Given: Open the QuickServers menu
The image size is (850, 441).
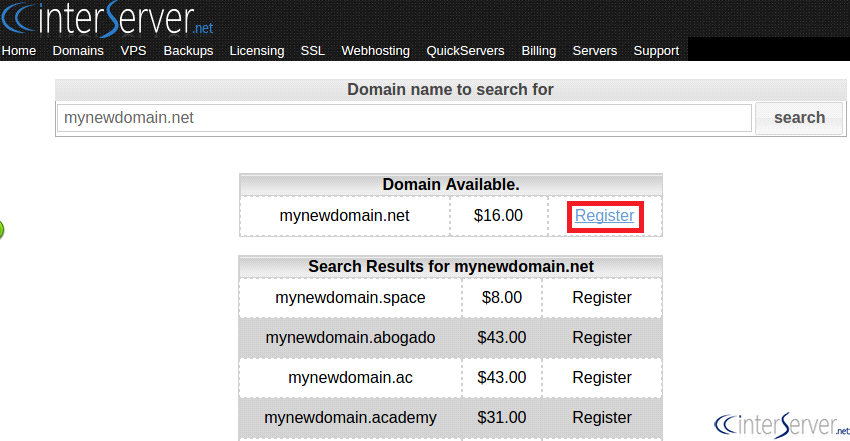Looking at the screenshot, I should (465, 50).
